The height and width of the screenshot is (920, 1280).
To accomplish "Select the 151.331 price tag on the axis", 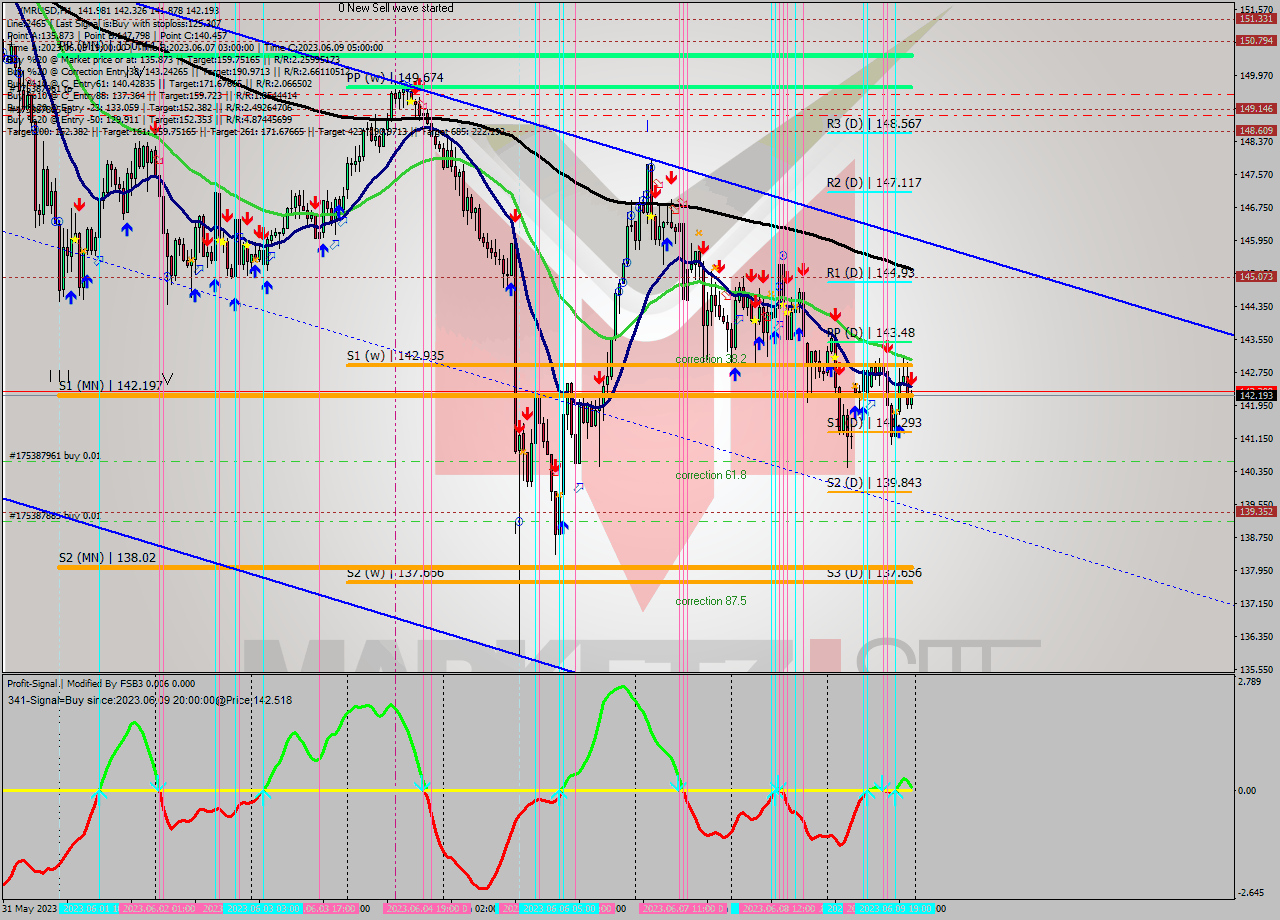I will [1255, 19].
